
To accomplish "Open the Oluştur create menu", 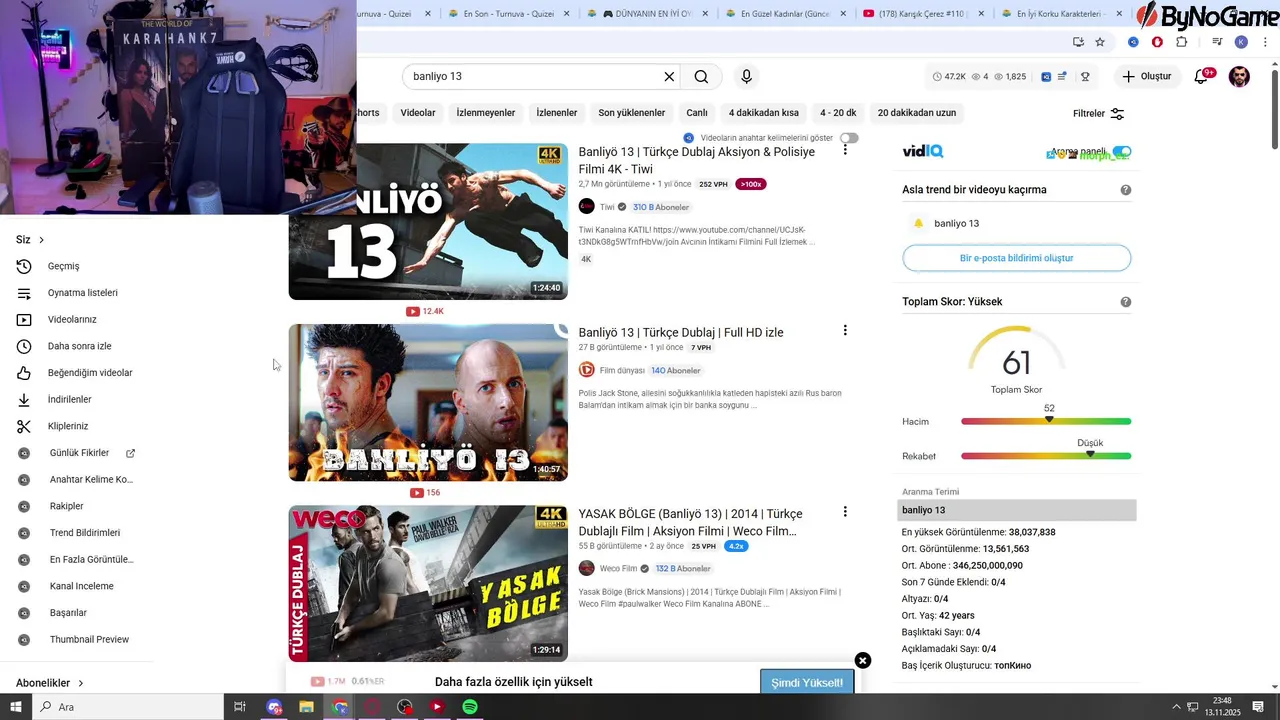I will [1146, 76].
